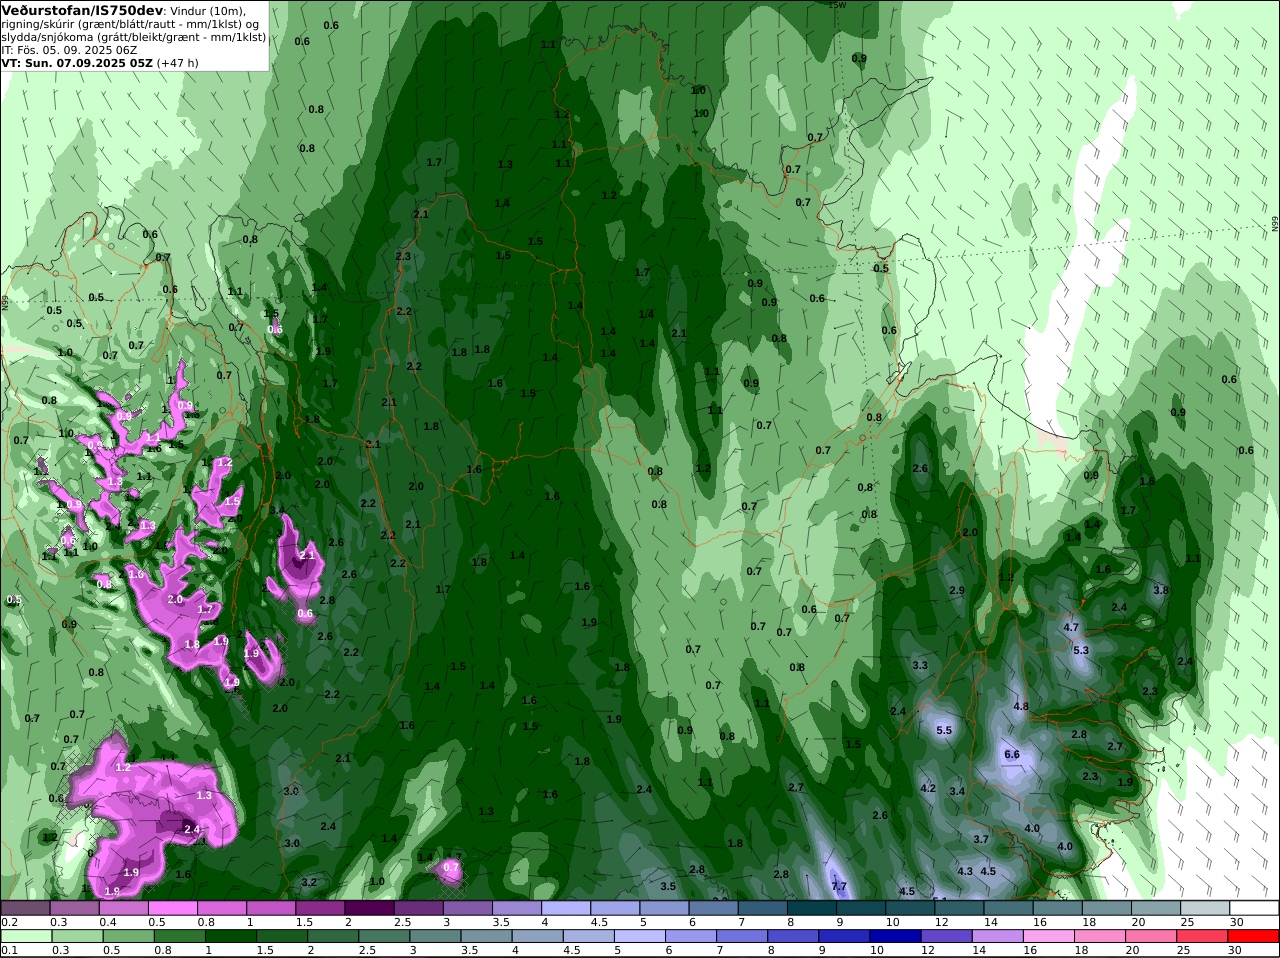Select the 3.7 value near the south-east coast
1280x958 pixels.
(981, 839)
